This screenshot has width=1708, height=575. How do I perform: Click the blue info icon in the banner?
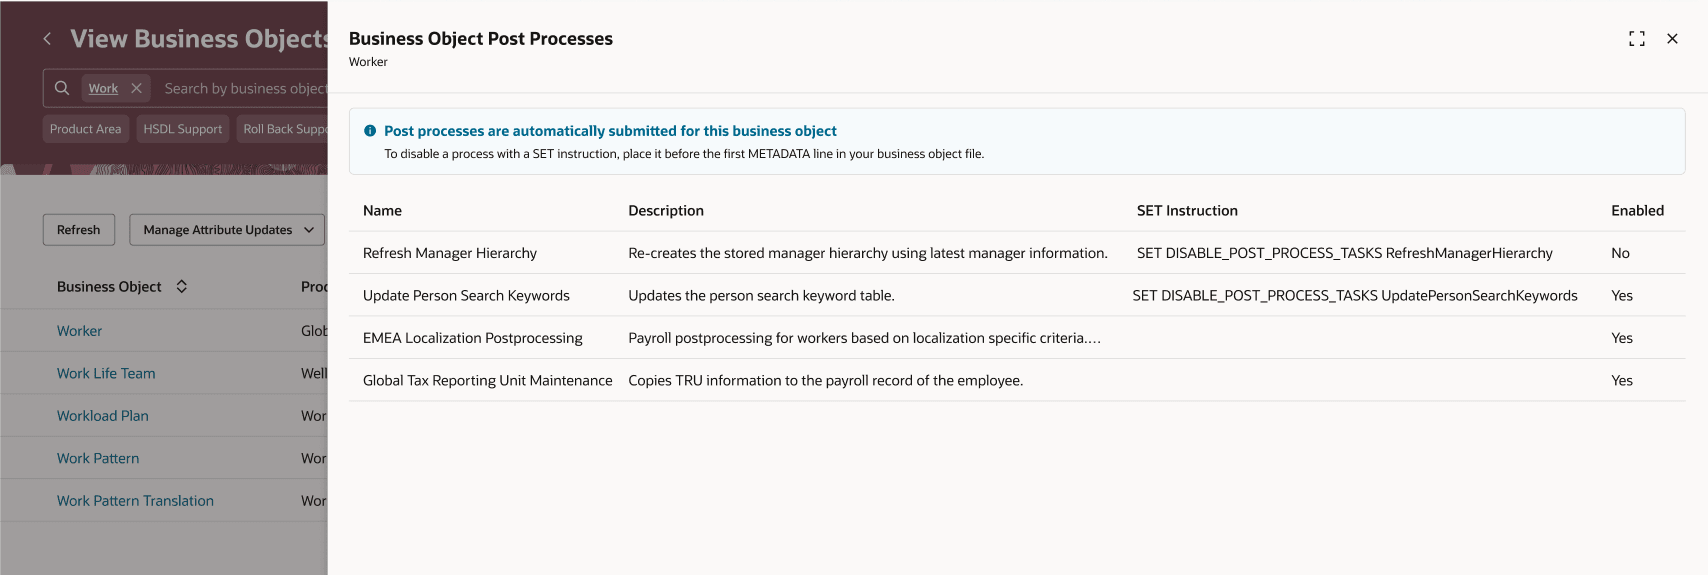(x=370, y=131)
